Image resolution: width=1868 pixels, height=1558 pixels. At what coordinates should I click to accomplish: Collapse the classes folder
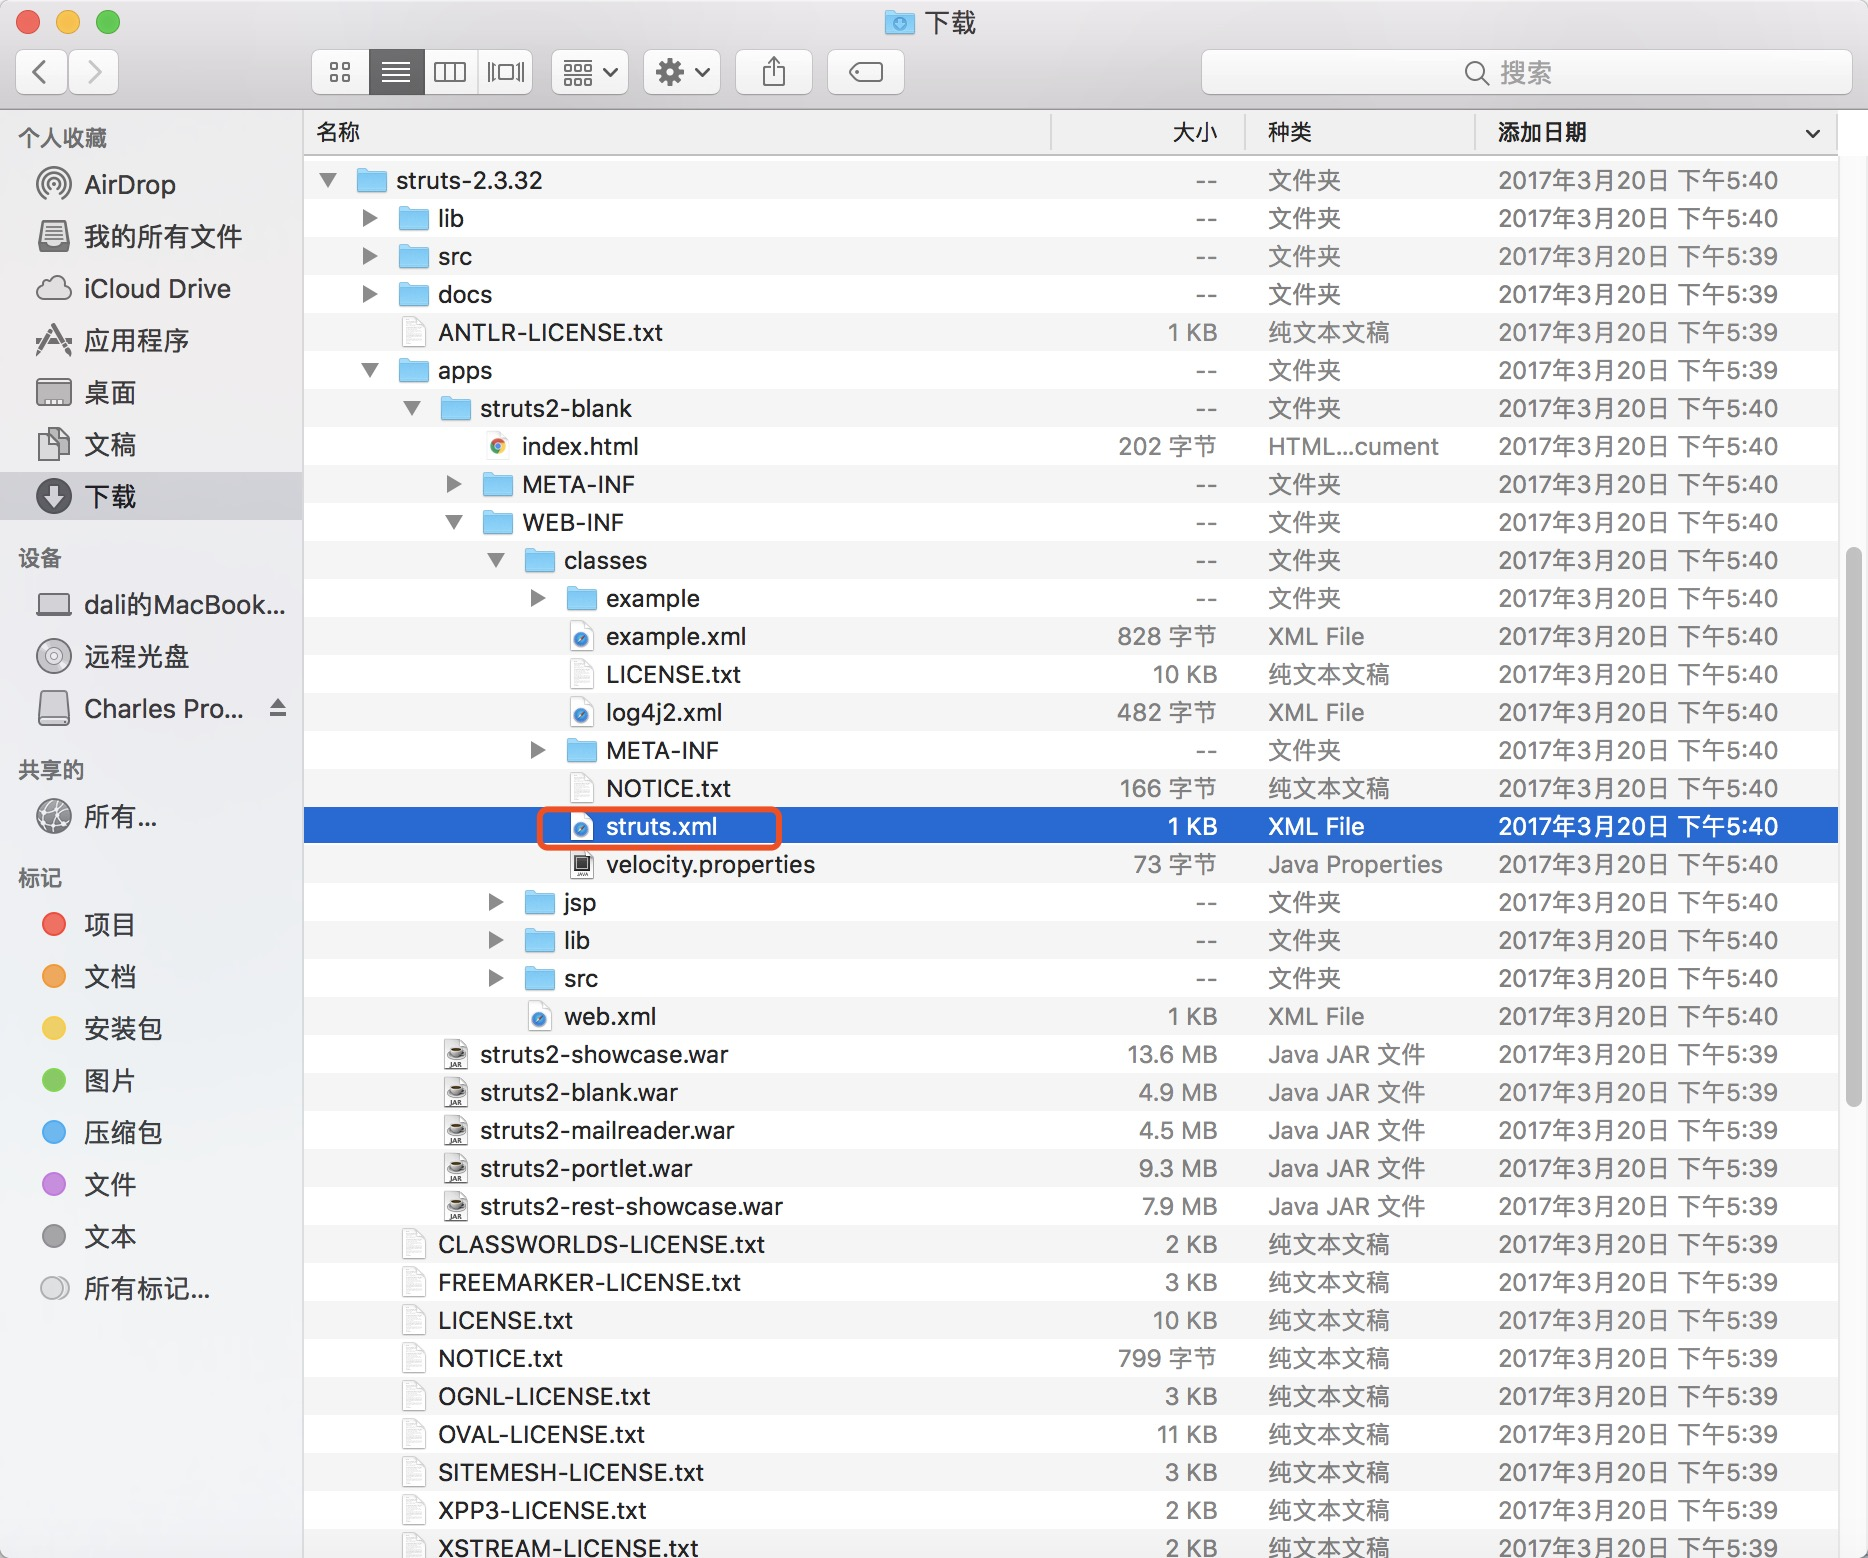pos(496,561)
